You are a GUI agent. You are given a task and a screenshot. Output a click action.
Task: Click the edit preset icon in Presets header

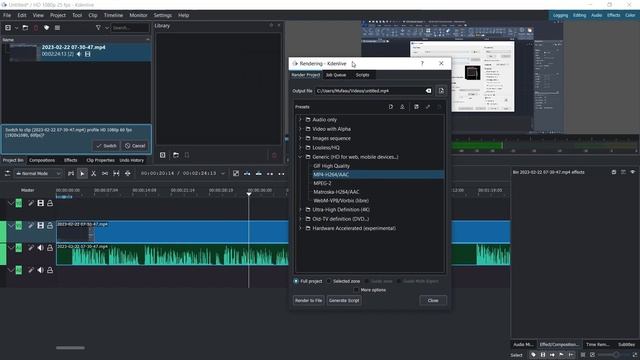point(428,107)
